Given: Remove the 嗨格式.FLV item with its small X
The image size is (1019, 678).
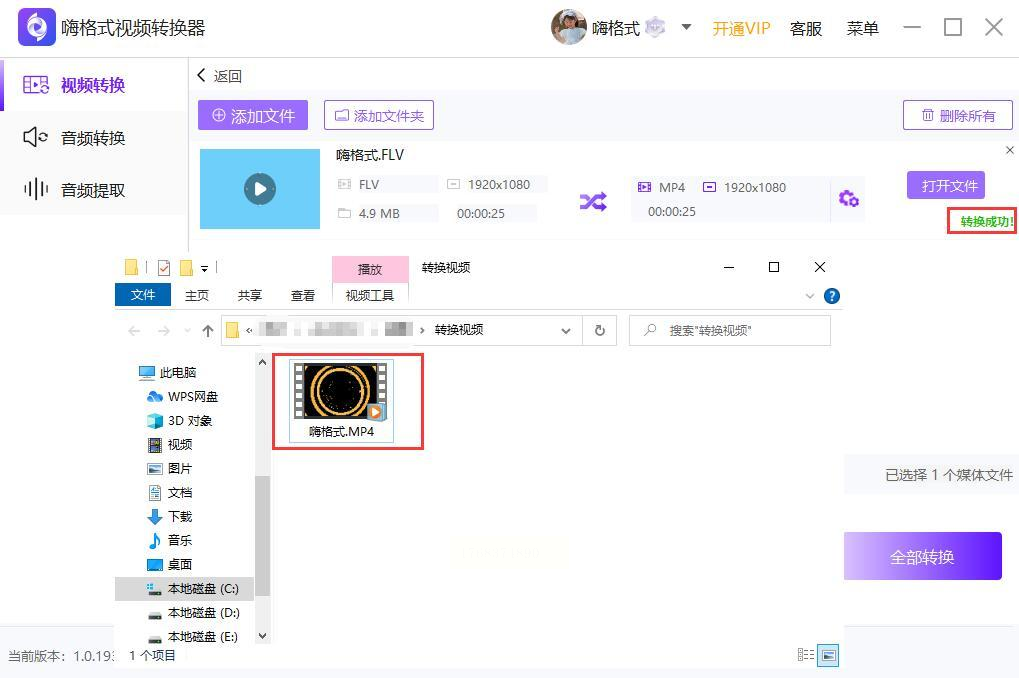Looking at the screenshot, I should (x=1009, y=150).
